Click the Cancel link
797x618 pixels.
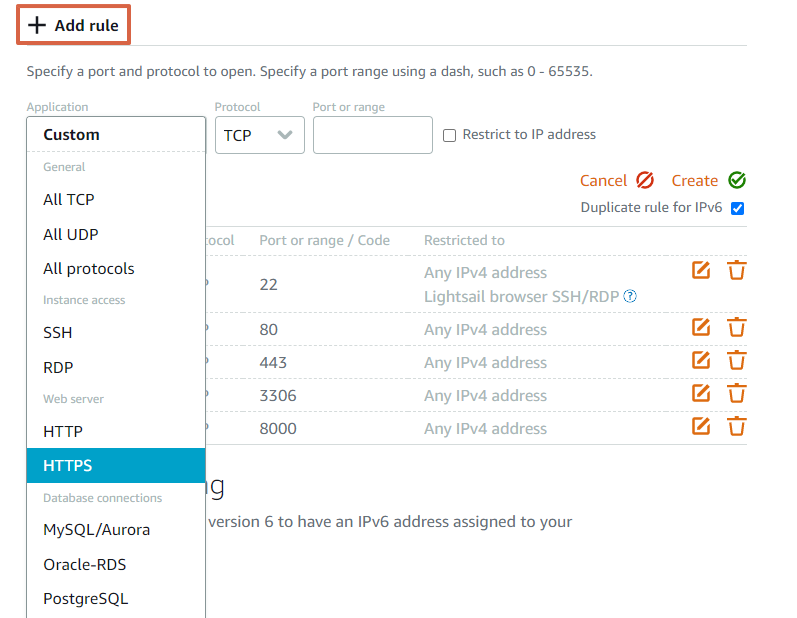(x=603, y=180)
